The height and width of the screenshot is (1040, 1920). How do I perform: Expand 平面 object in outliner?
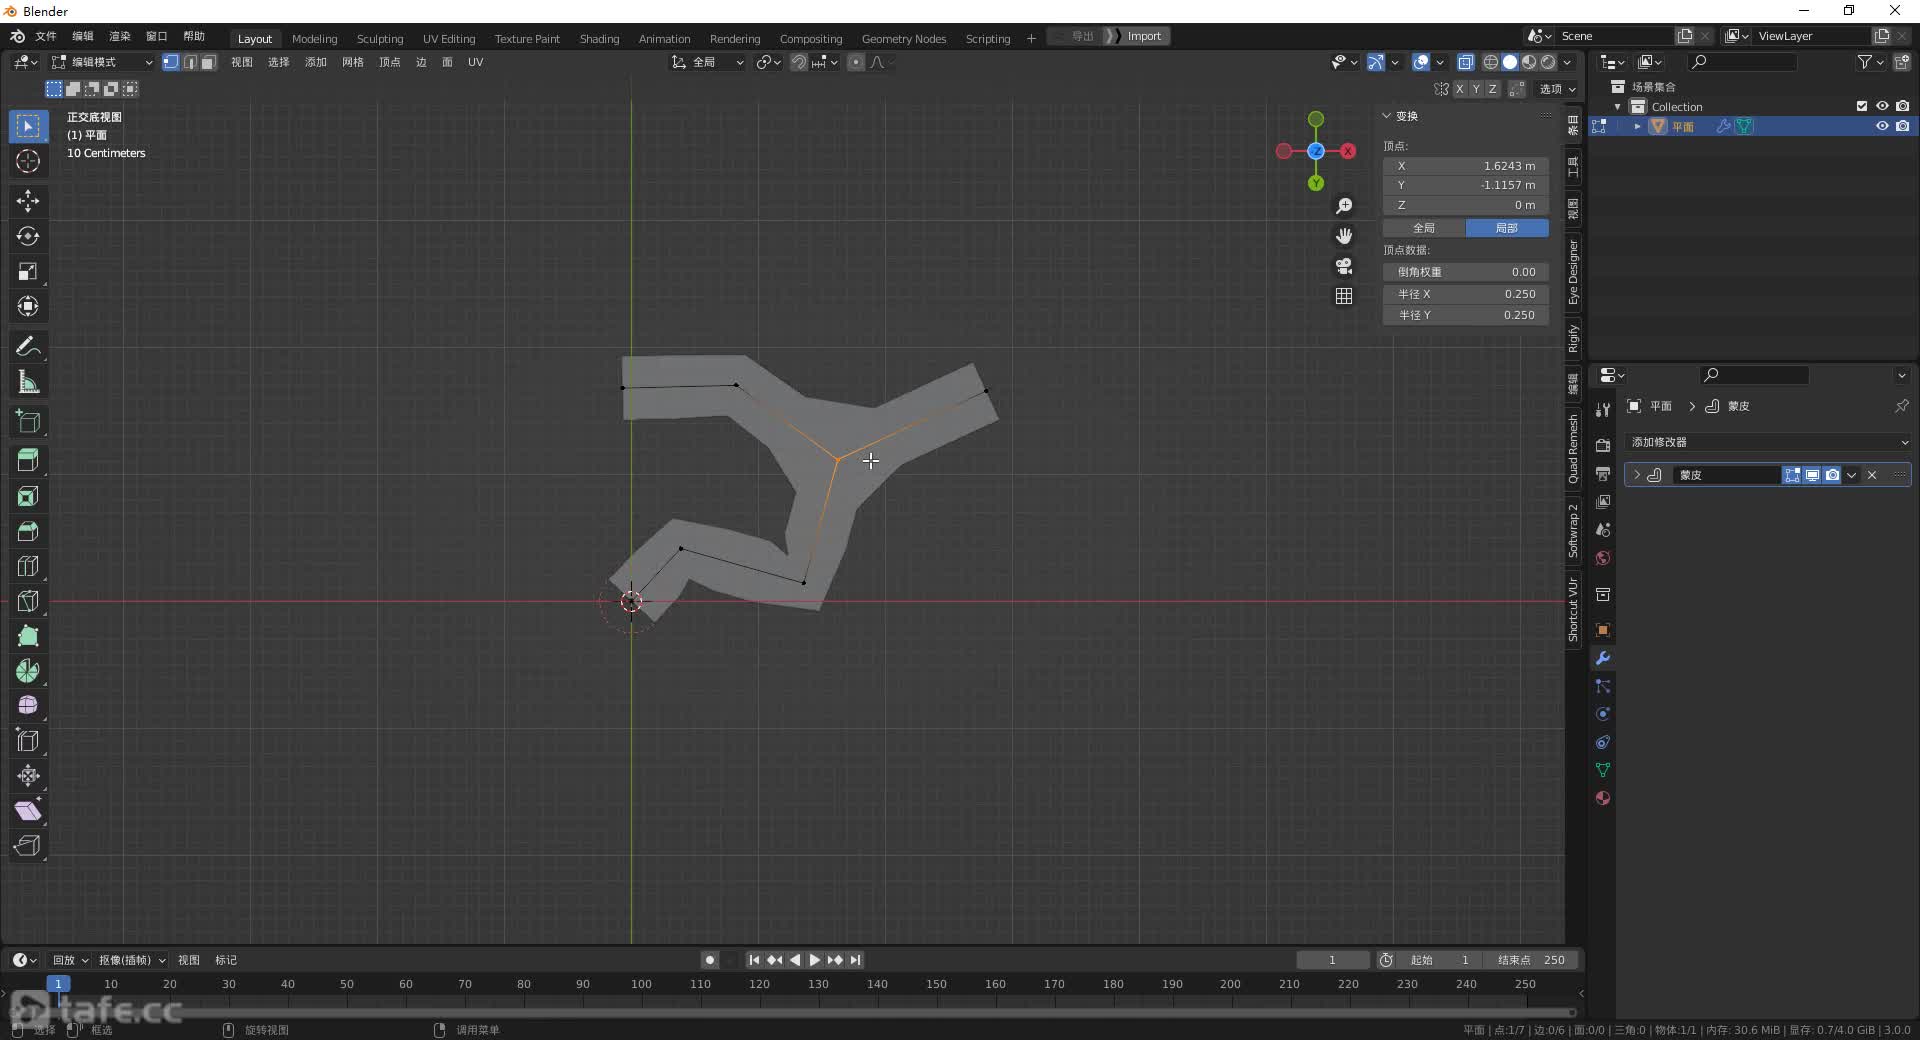[1637, 126]
